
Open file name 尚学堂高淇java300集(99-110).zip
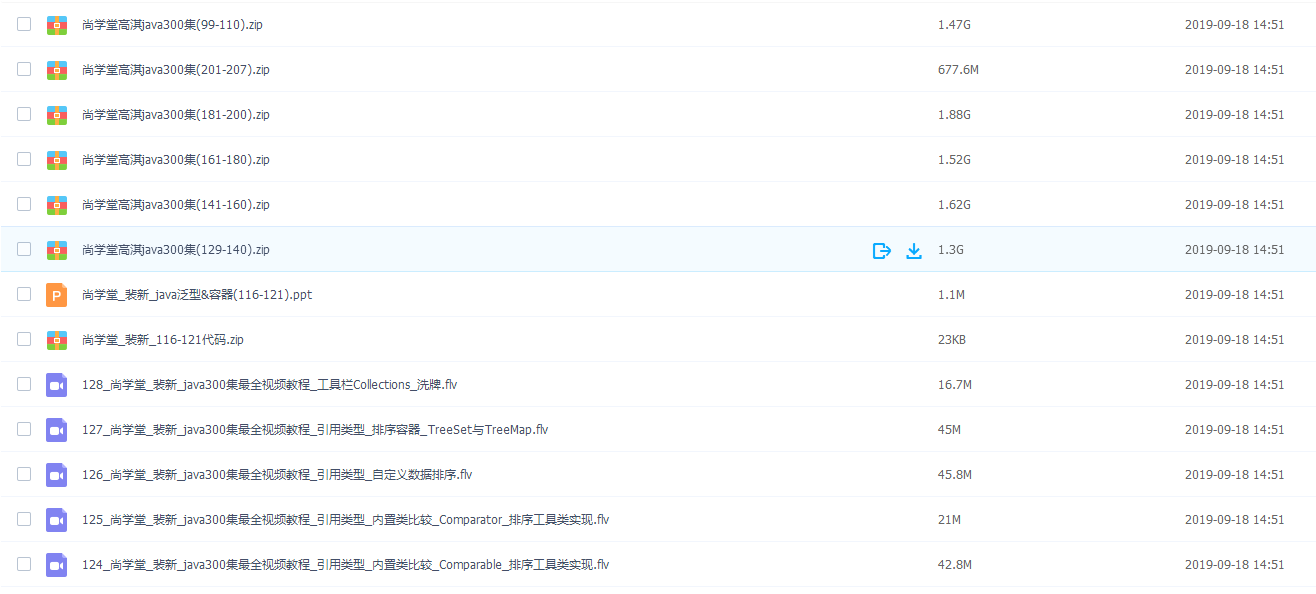(172, 25)
